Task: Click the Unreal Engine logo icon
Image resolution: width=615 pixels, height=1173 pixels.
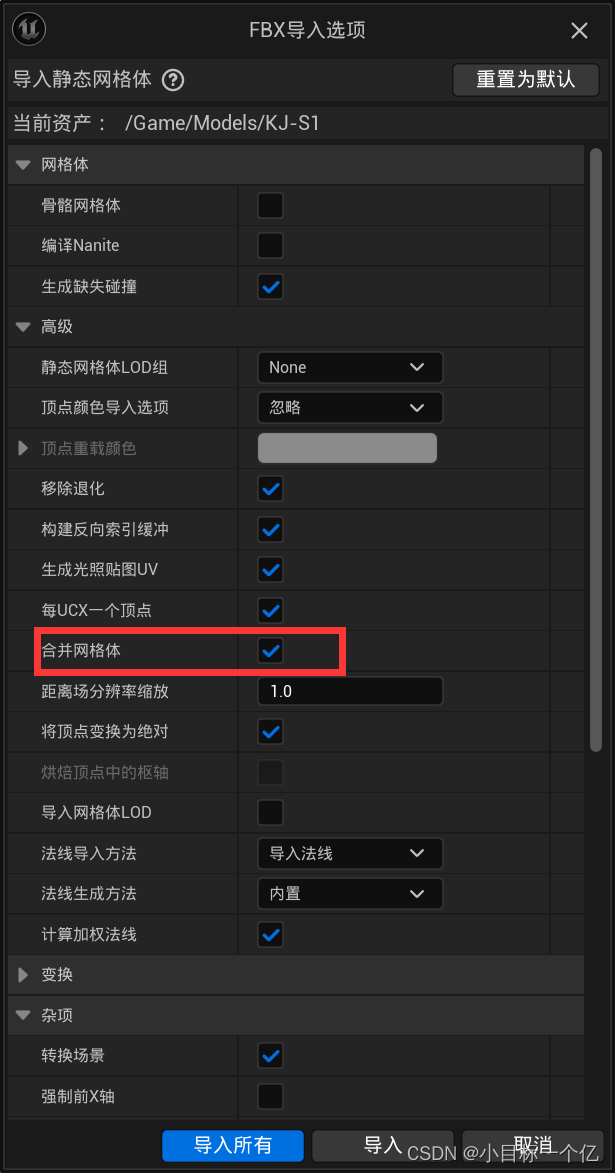Action: (x=29, y=29)
